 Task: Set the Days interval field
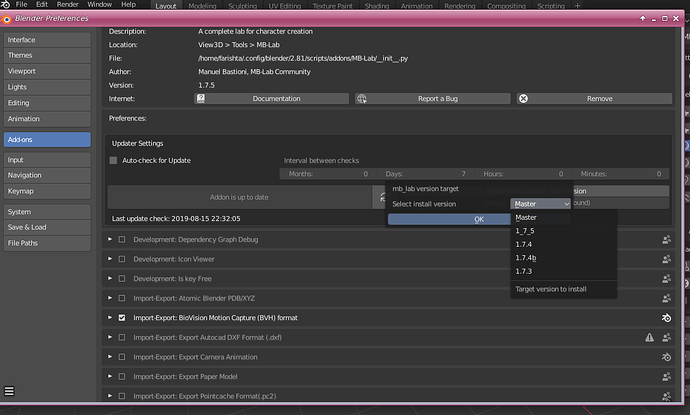(425, 174)
